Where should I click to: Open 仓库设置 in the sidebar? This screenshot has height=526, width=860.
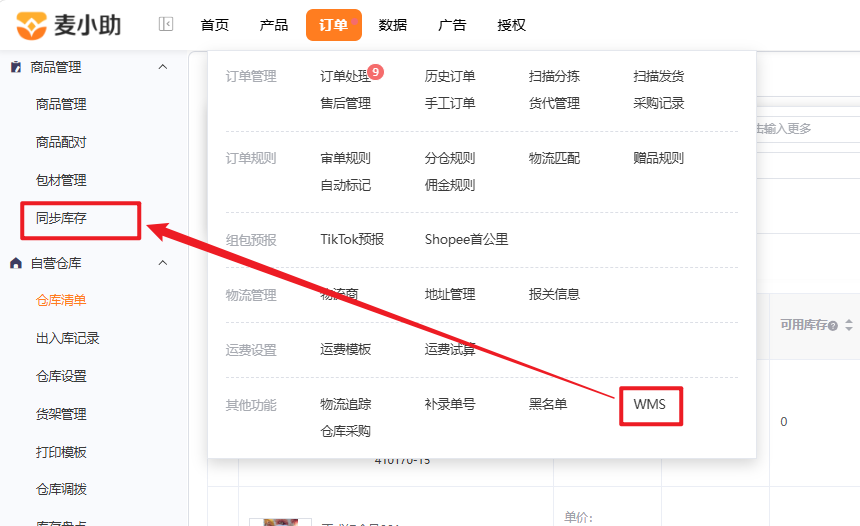pos(61,376)
